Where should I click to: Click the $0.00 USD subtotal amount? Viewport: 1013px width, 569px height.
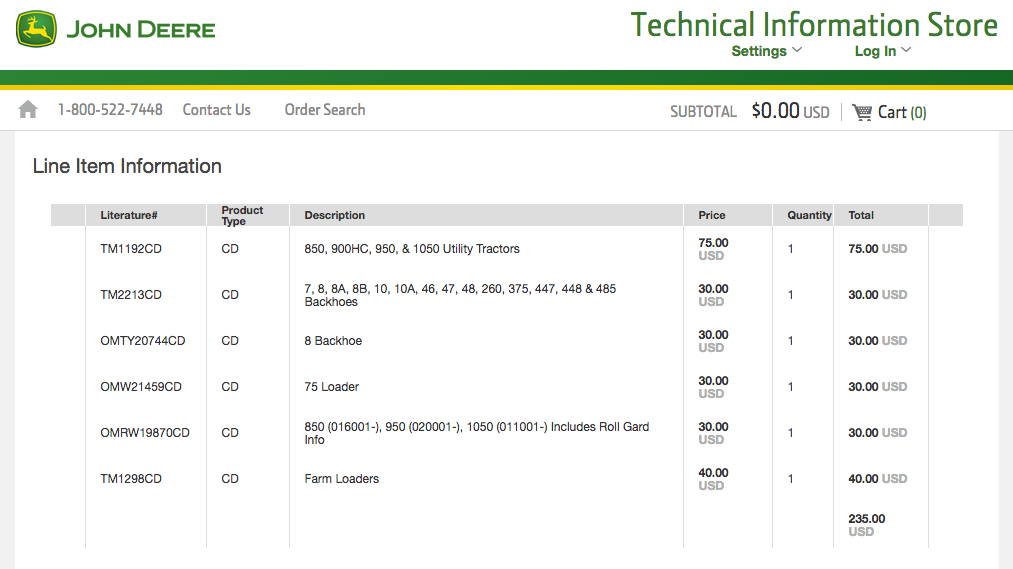[x=790, y=111]
